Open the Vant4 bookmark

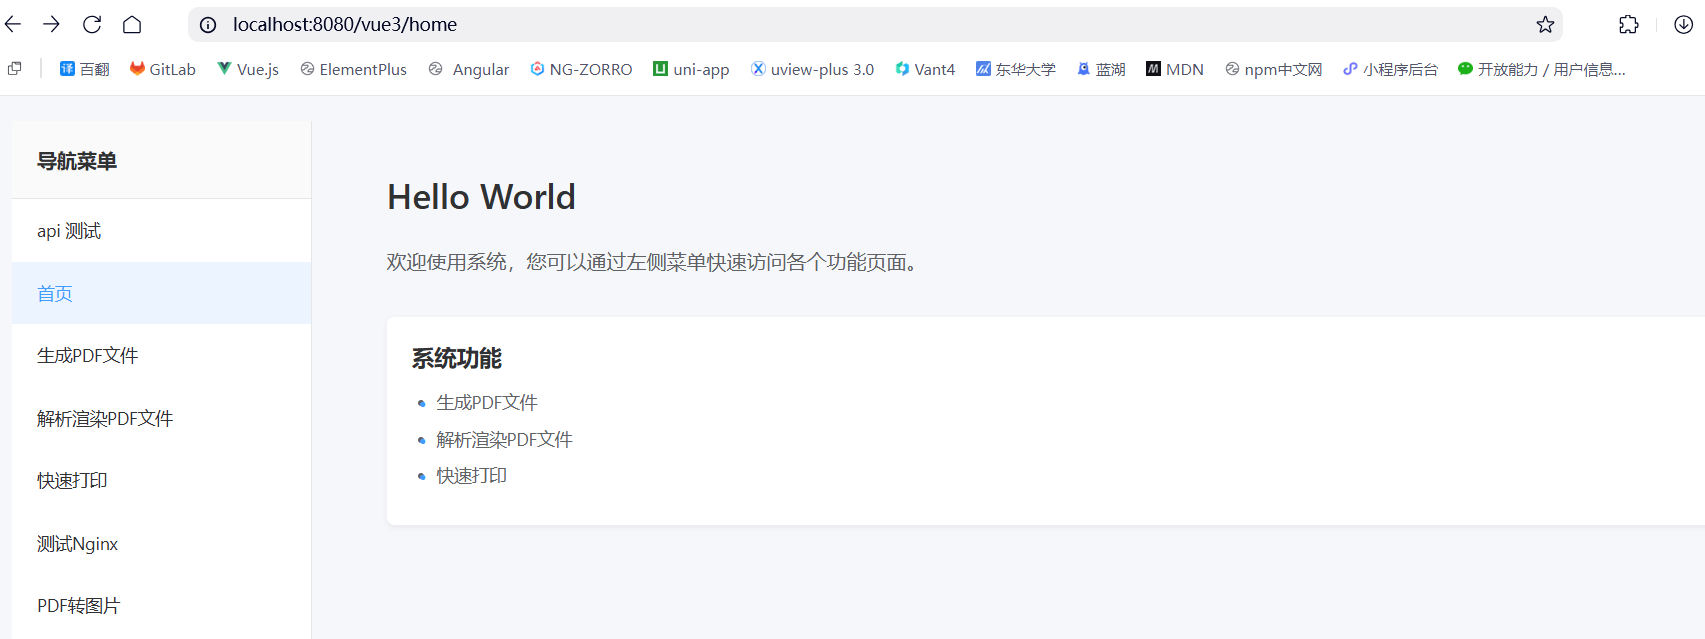[x=925, y=69]
